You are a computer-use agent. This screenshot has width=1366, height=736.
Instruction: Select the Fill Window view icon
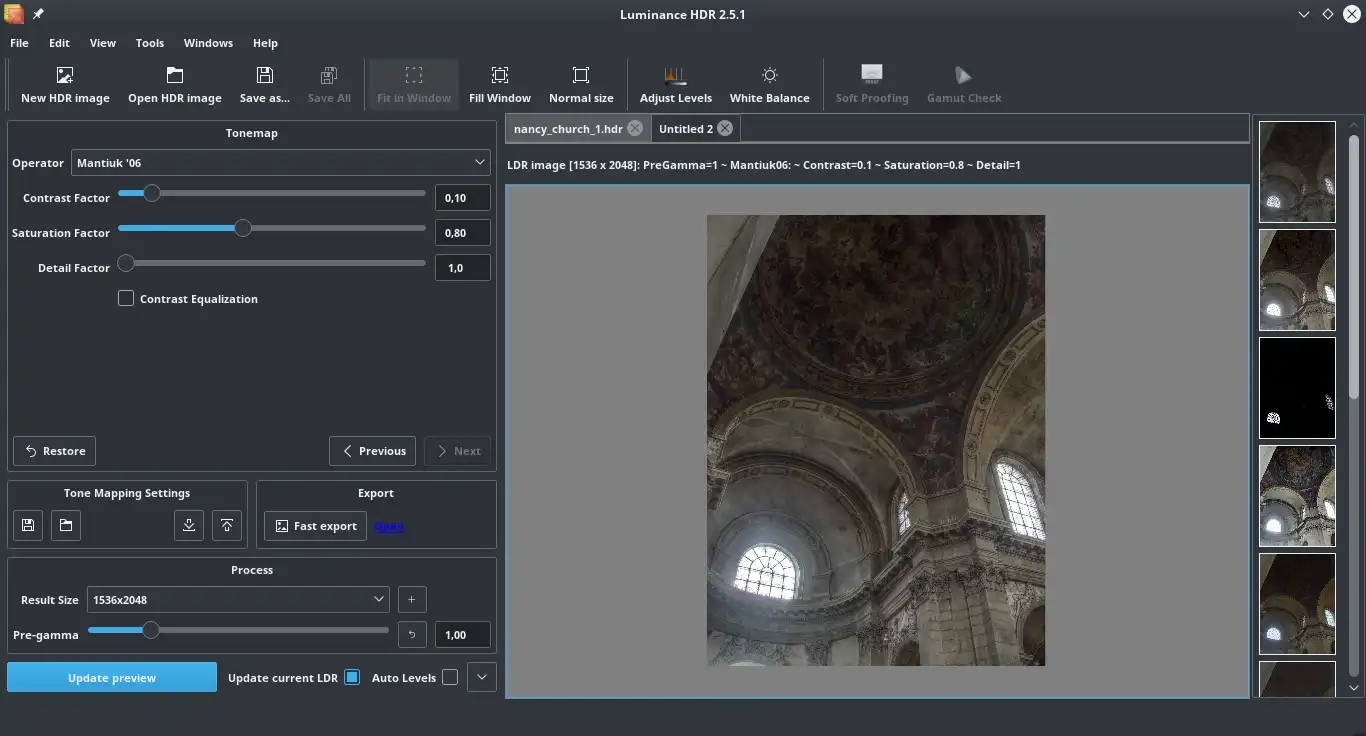tap(499, 76)
